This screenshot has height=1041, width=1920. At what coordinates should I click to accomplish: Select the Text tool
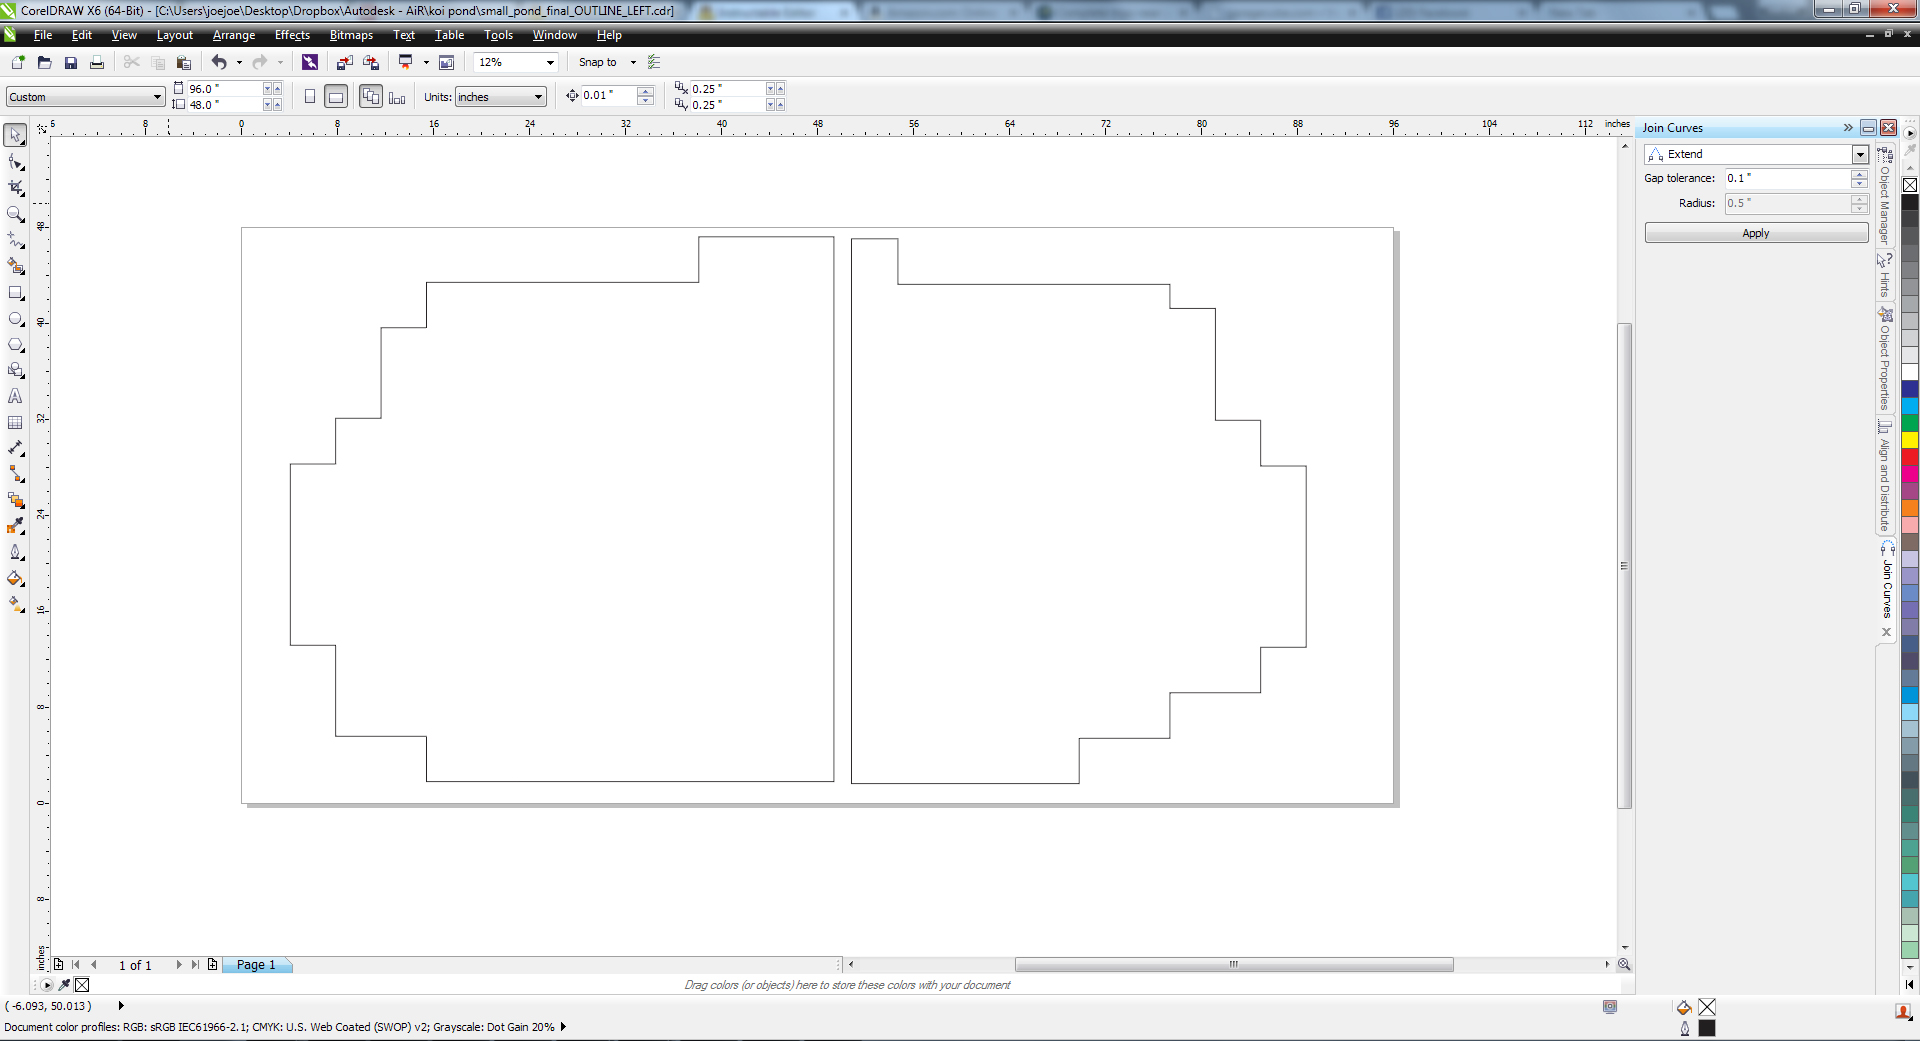point(16,397)
